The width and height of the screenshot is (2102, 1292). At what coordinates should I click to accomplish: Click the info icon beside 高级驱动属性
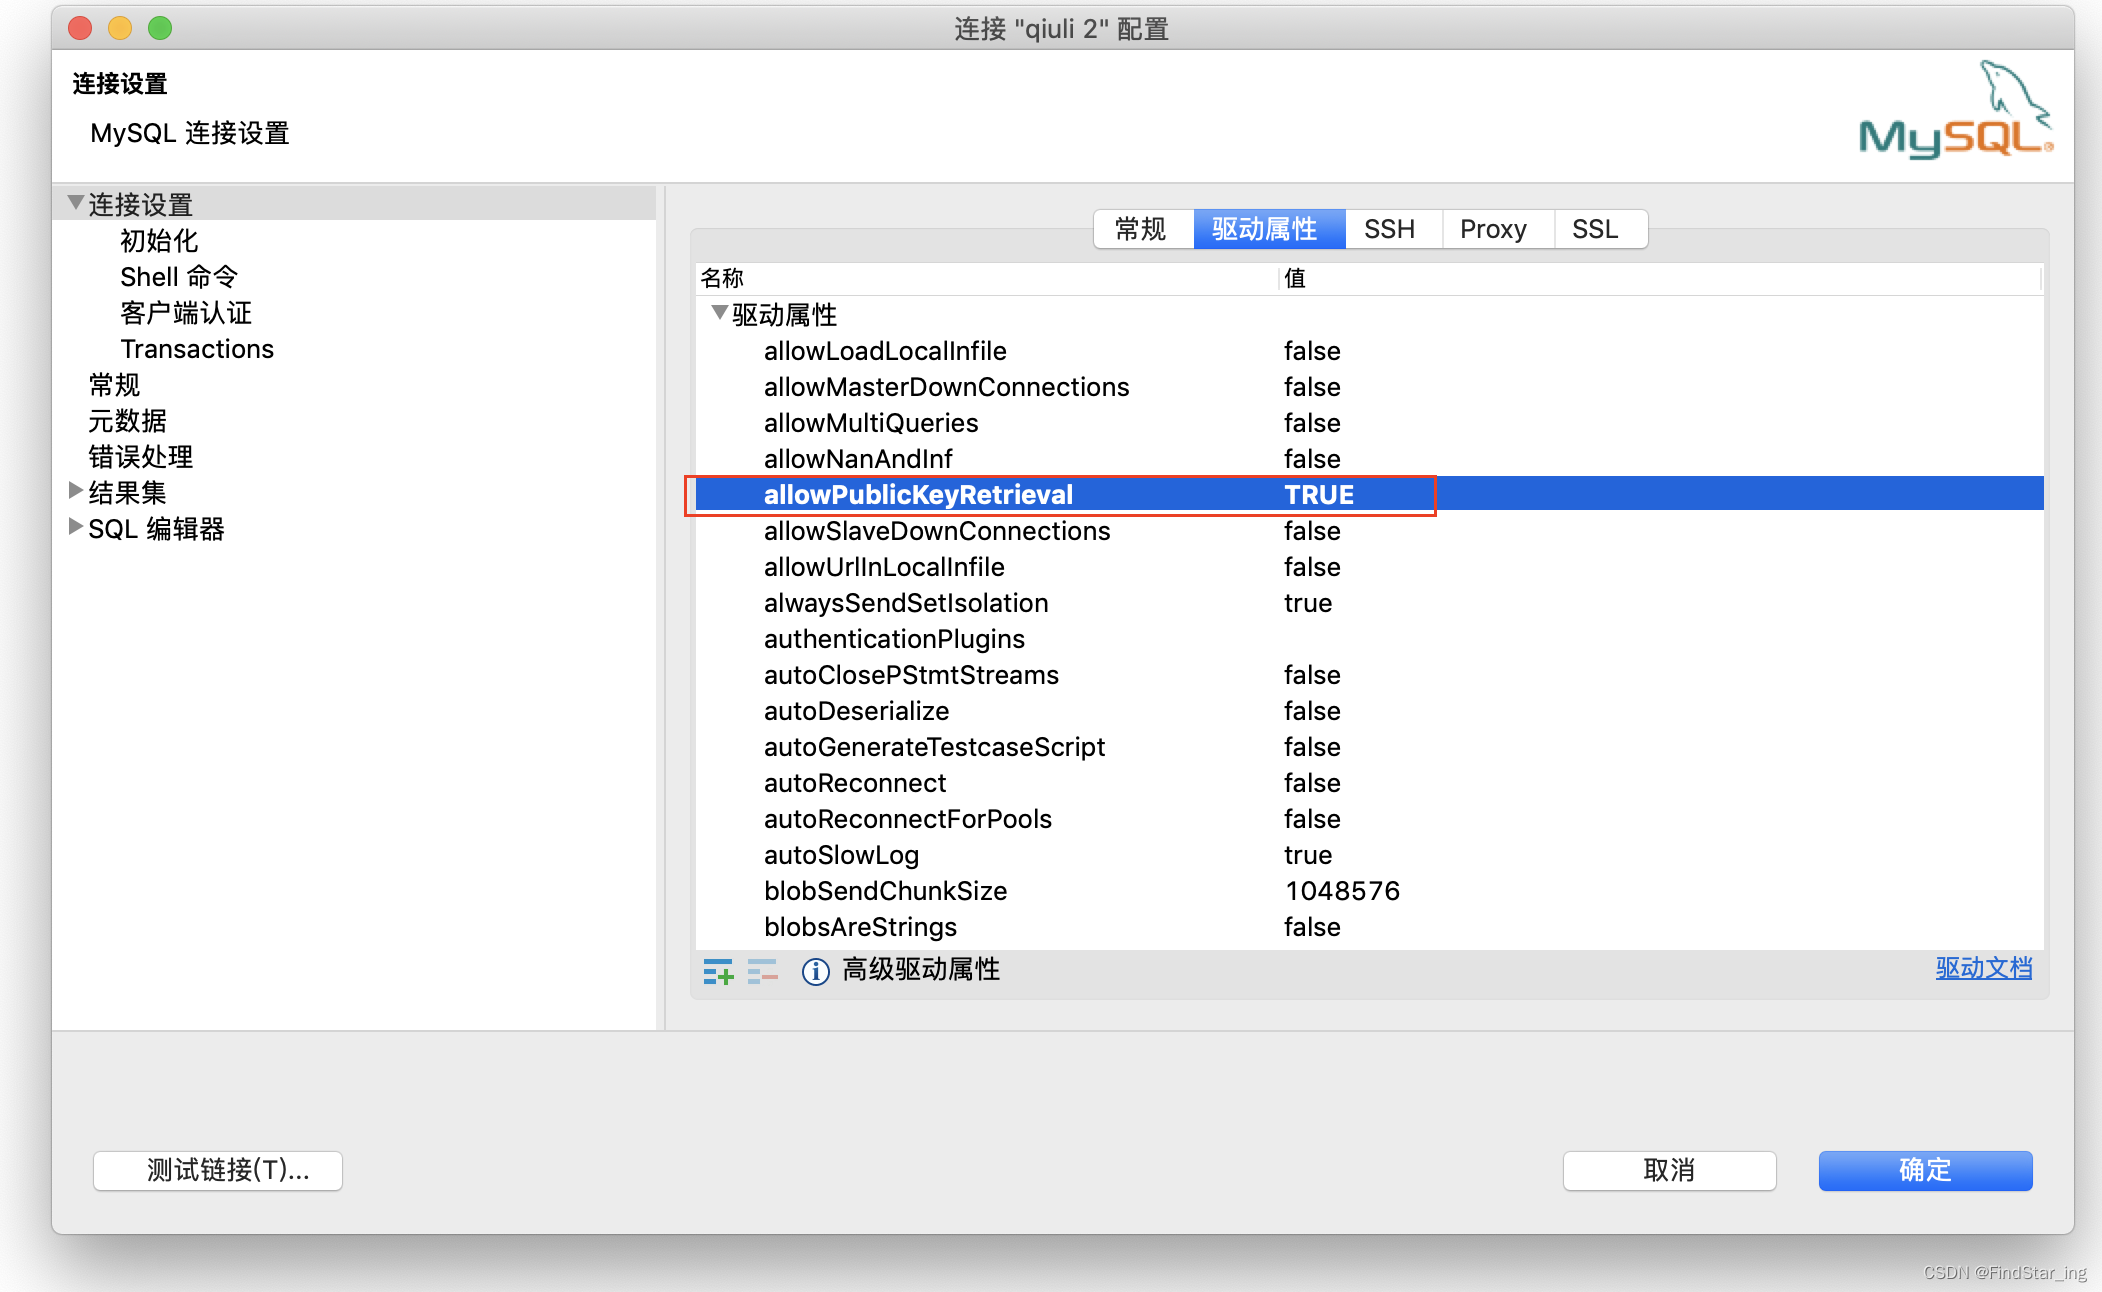(x=815, y=971)
